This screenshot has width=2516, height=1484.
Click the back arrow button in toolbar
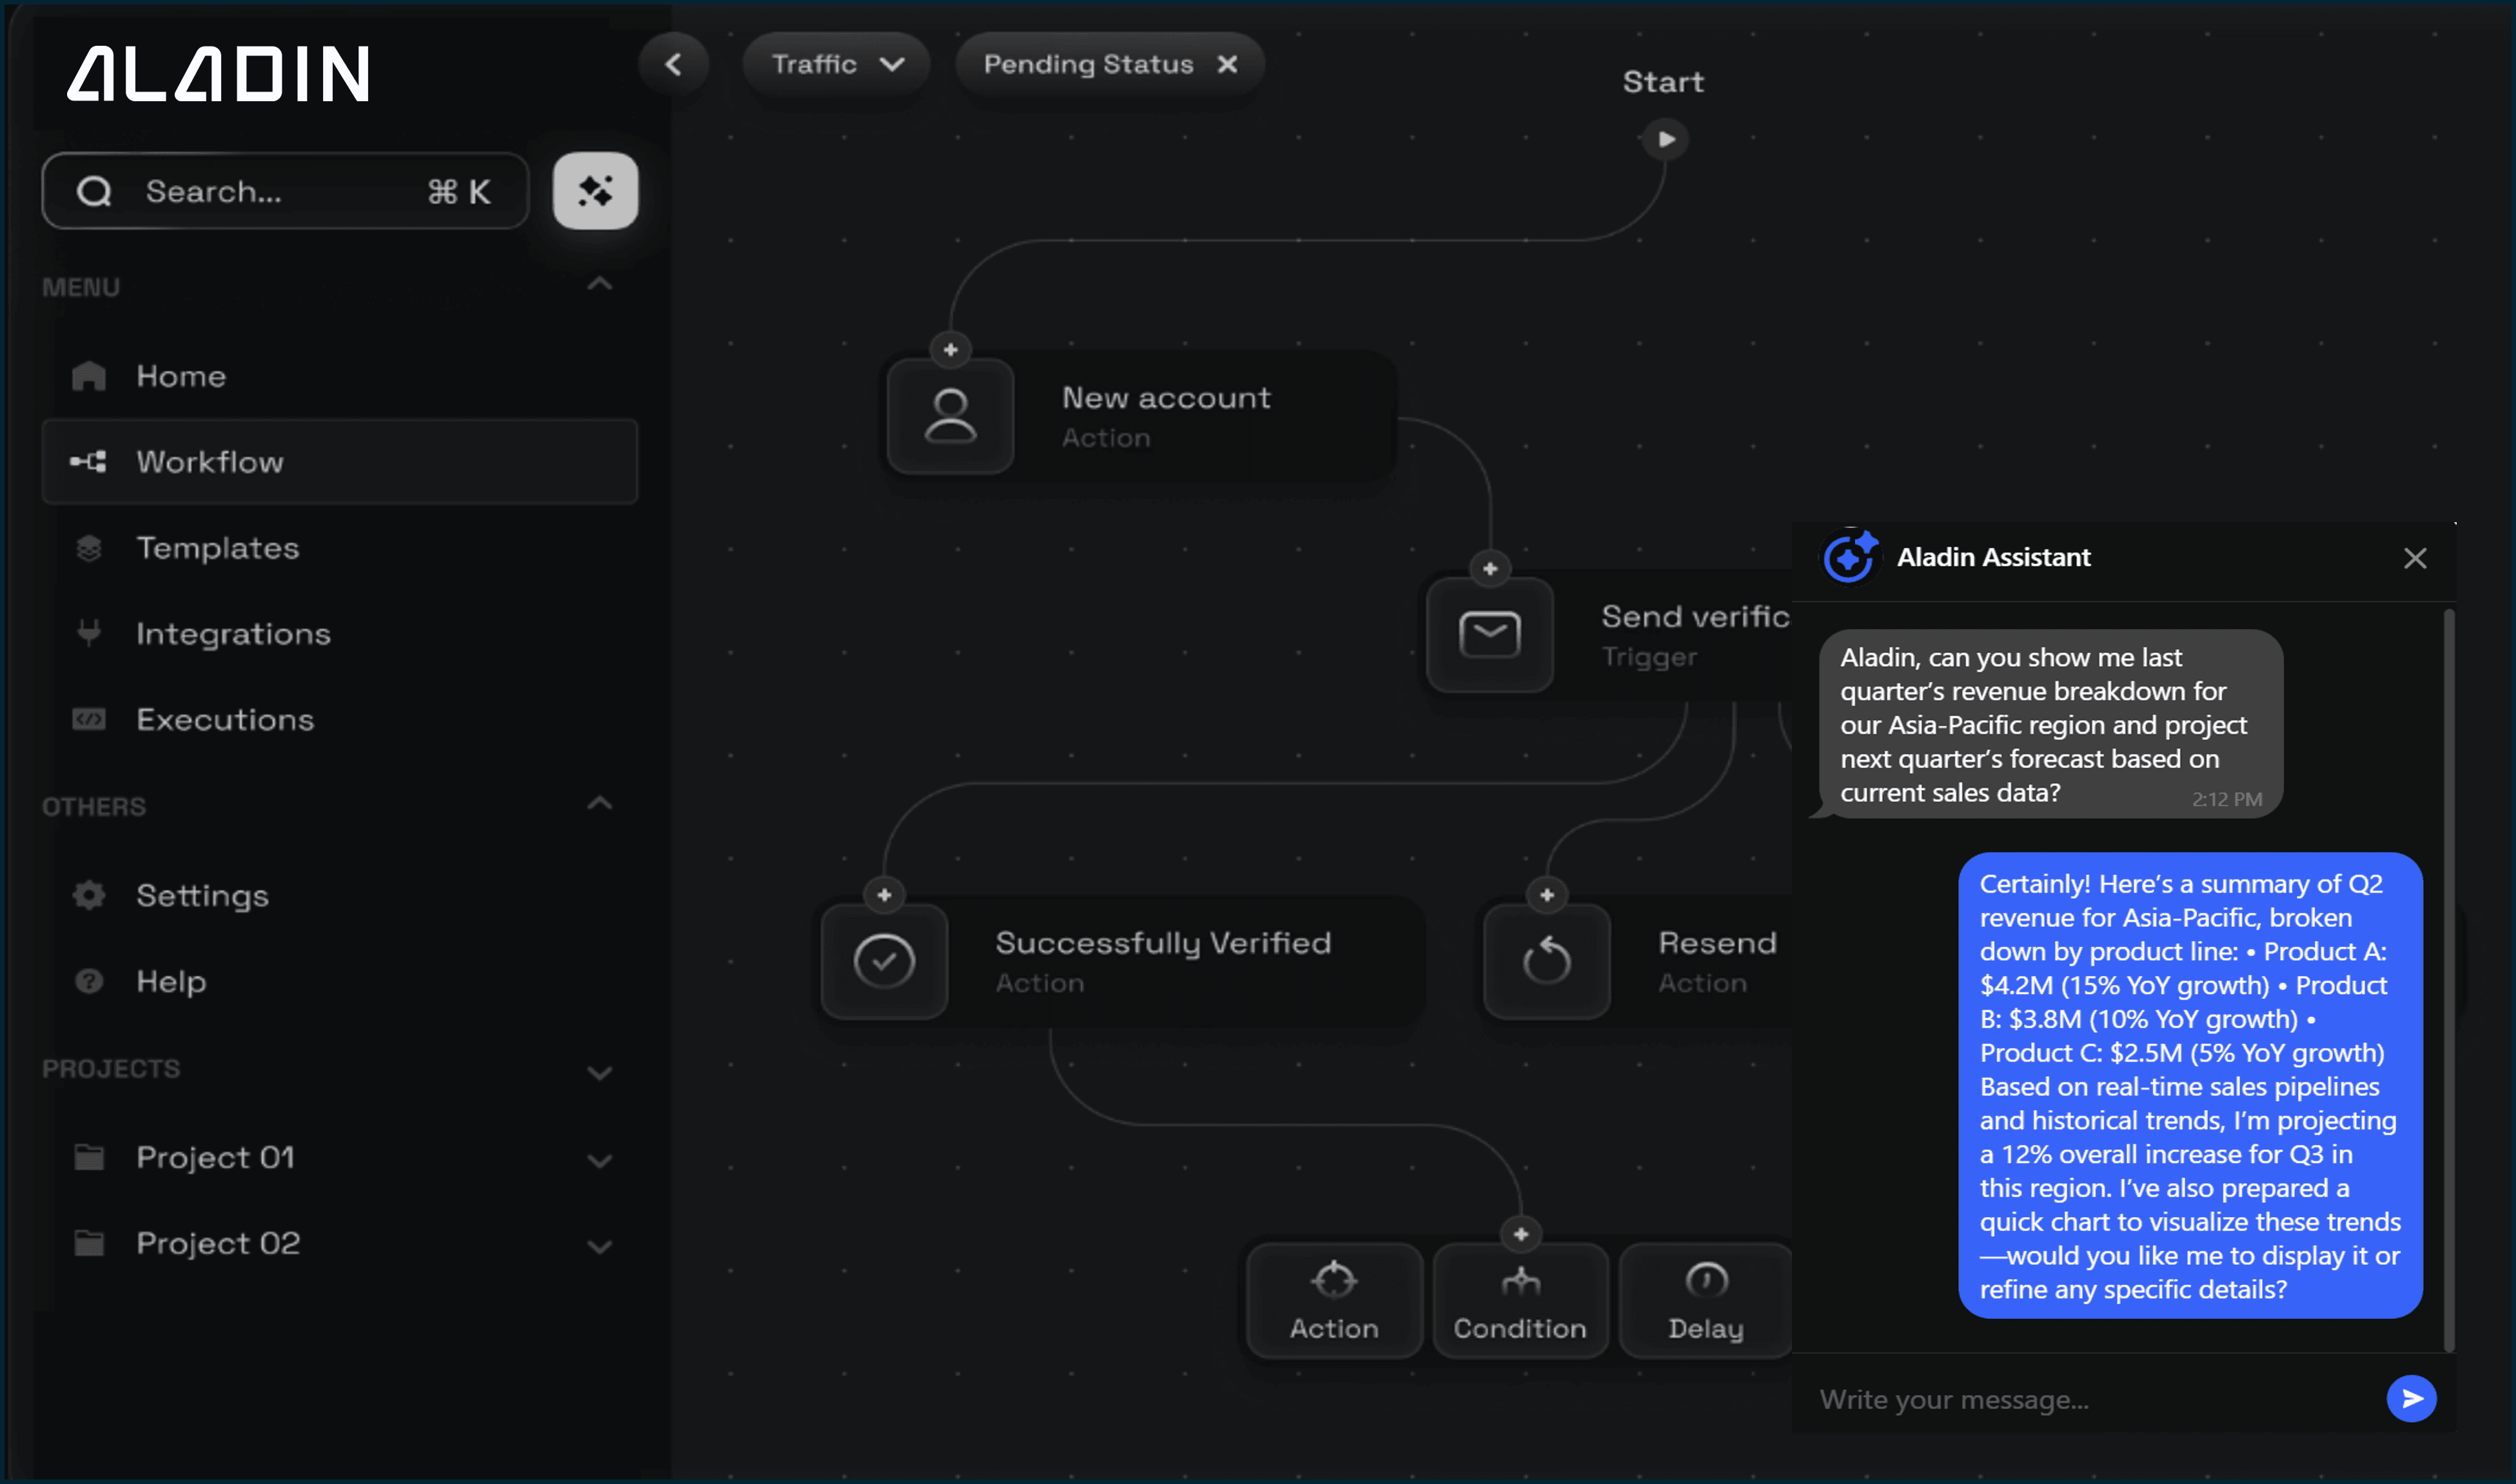[673, 64]
